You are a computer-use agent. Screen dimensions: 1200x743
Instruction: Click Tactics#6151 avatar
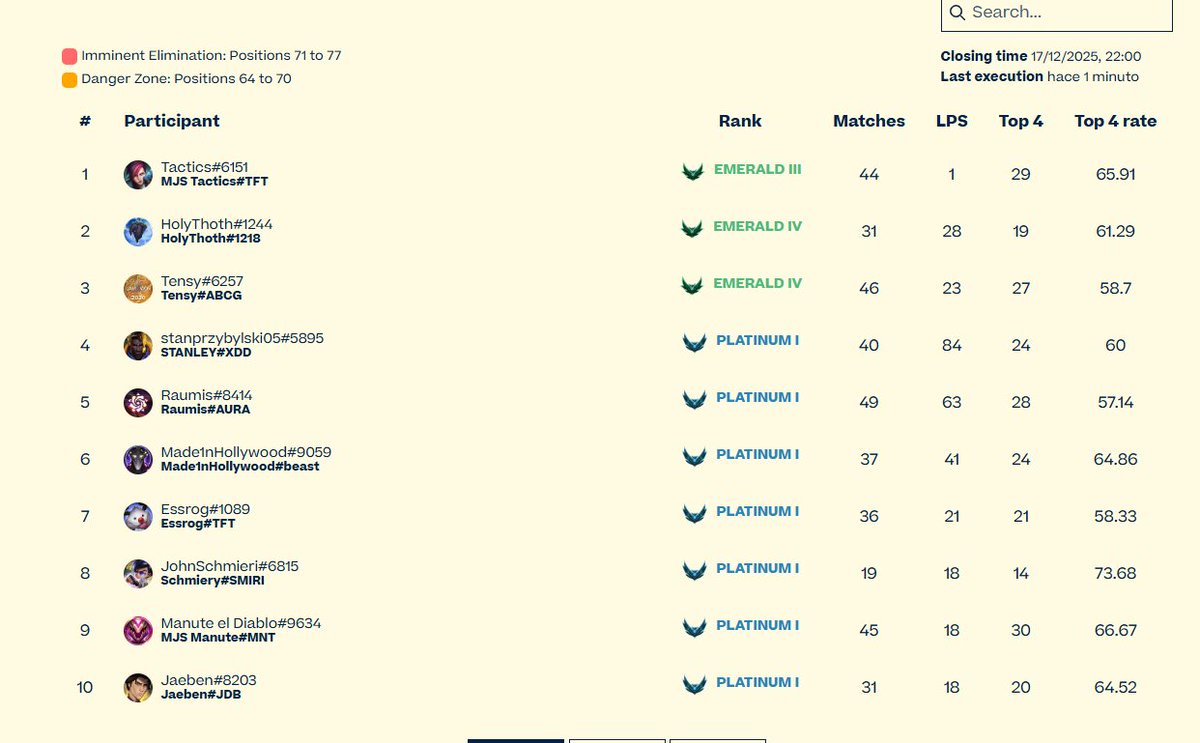[x=138, y=174]
